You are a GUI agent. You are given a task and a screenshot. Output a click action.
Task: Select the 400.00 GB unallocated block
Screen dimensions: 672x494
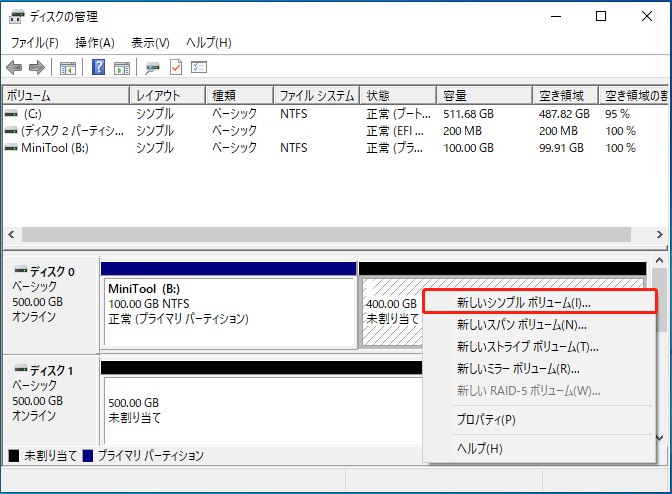(391, 311)
